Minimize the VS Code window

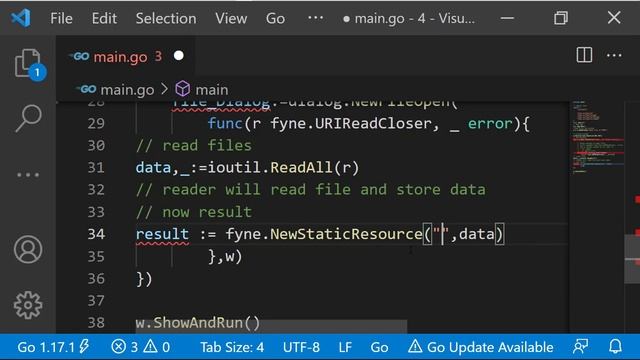coord(507,18)
